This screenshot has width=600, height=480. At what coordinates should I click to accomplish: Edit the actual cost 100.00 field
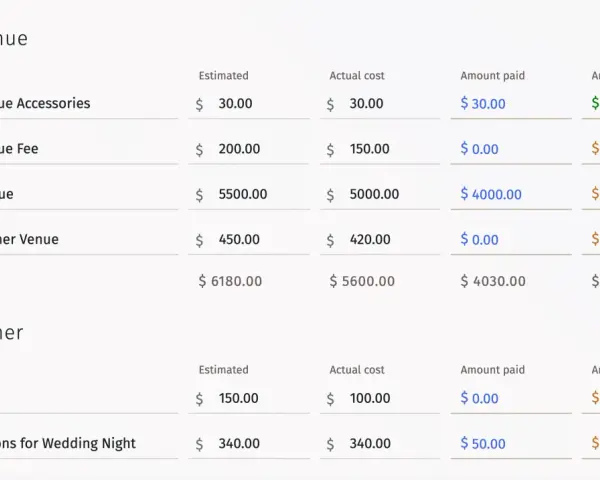[x=380, y=398]
